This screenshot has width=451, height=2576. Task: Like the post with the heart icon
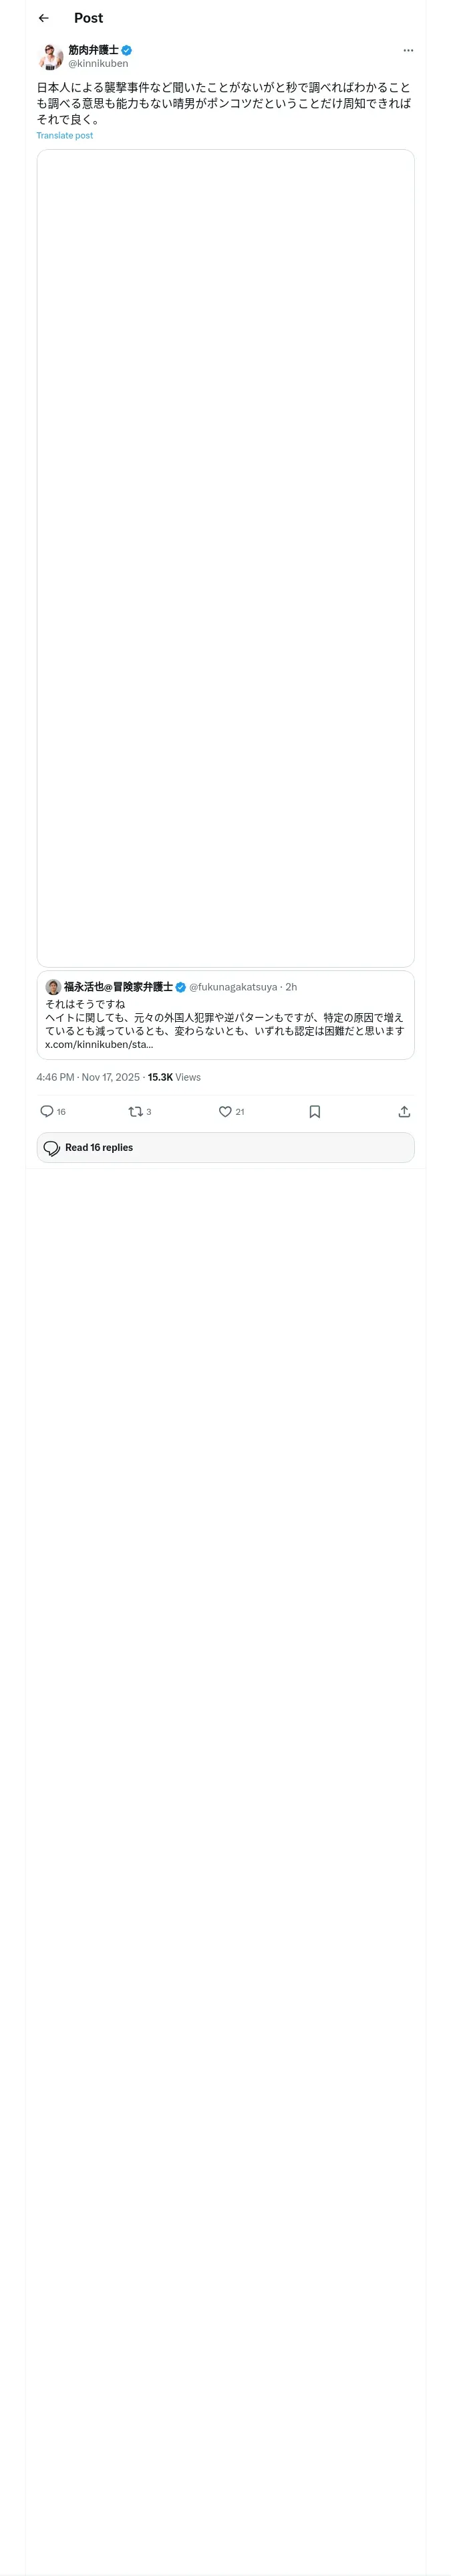point(225,1111)
